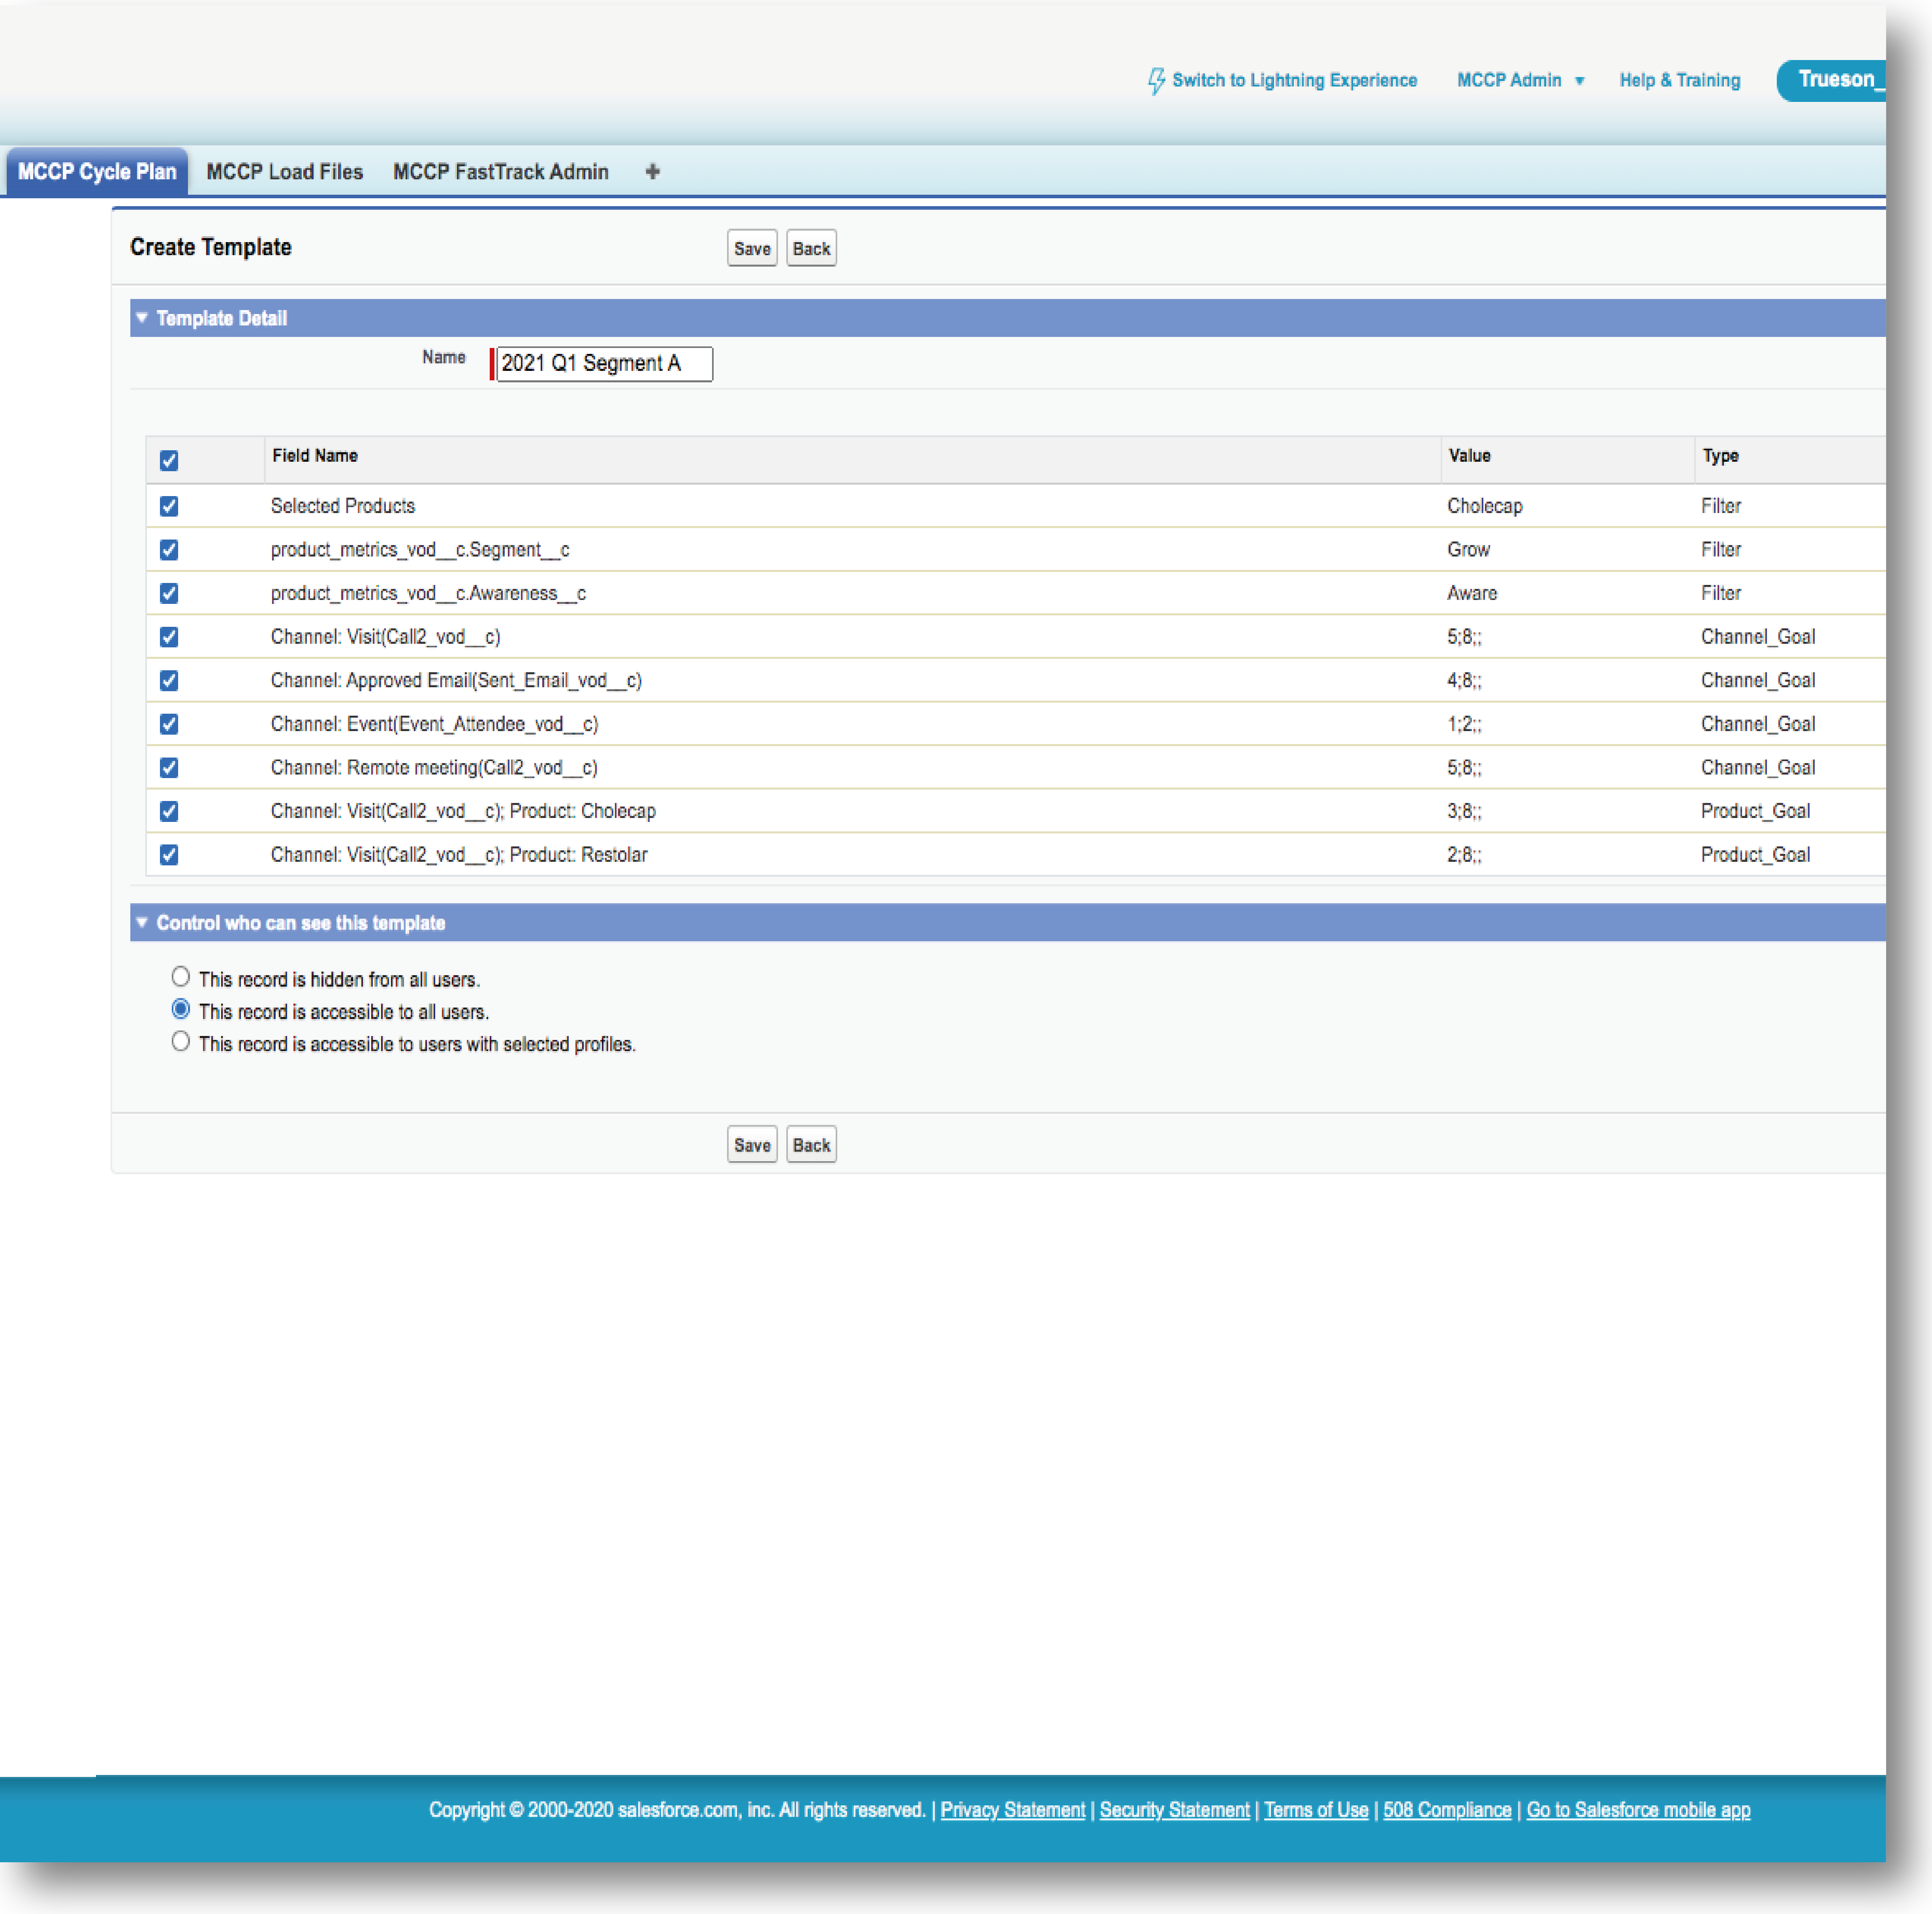Click the Field Name column header
The image size is (1932, 1914).
pyautogui.click(x=315, y=456)
